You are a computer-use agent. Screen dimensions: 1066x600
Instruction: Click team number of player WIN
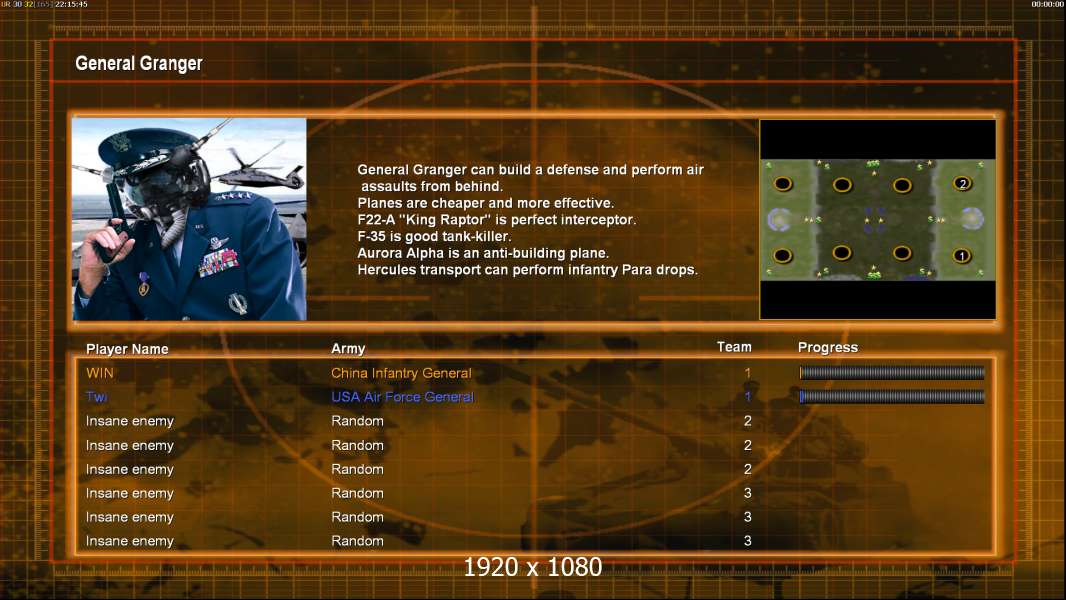point(747,373)
